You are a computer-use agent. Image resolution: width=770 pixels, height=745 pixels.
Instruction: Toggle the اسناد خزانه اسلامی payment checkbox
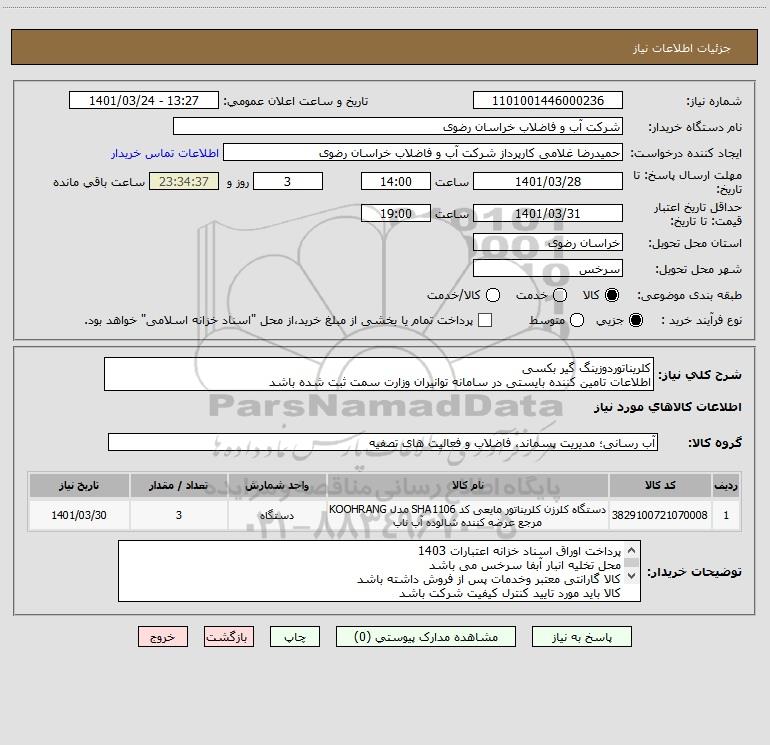point(485,320)
